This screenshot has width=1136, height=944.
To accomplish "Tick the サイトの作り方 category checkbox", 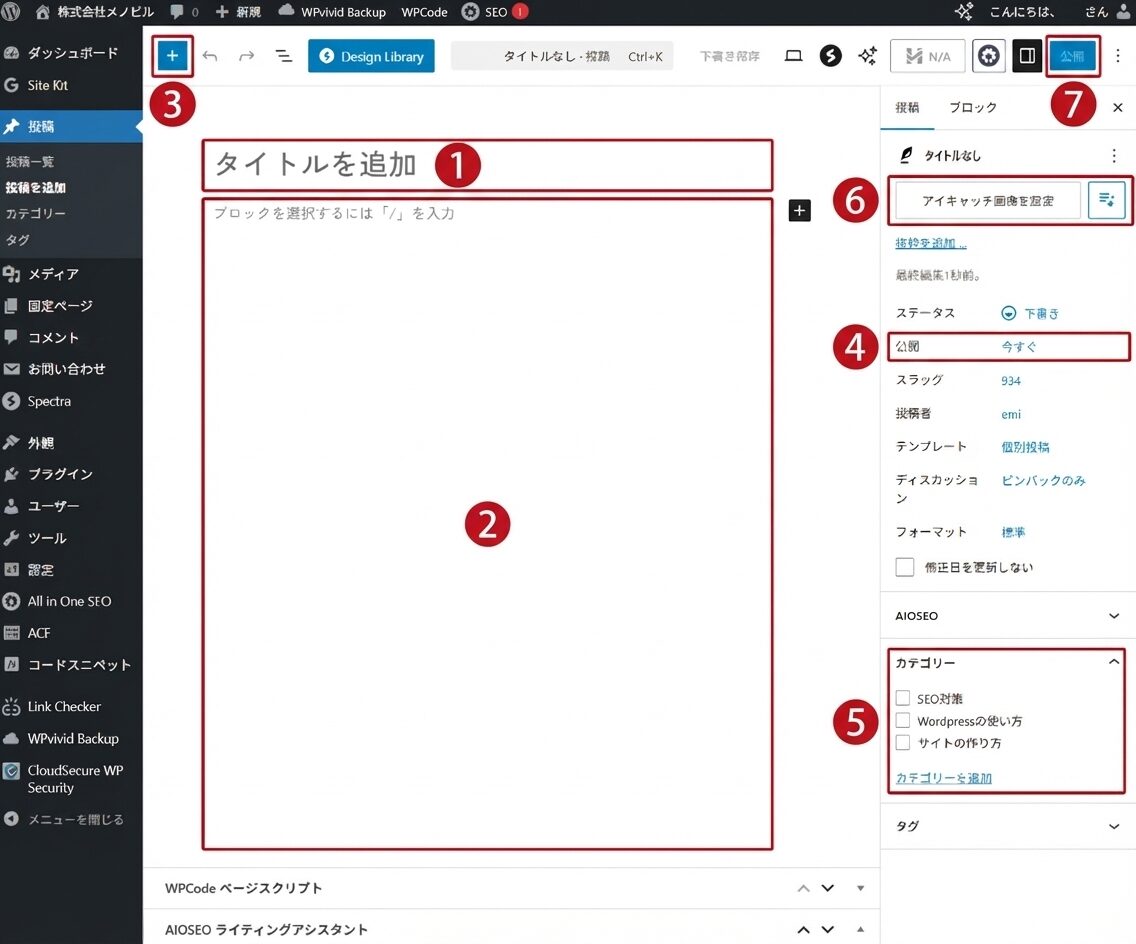I will point(903,742).
